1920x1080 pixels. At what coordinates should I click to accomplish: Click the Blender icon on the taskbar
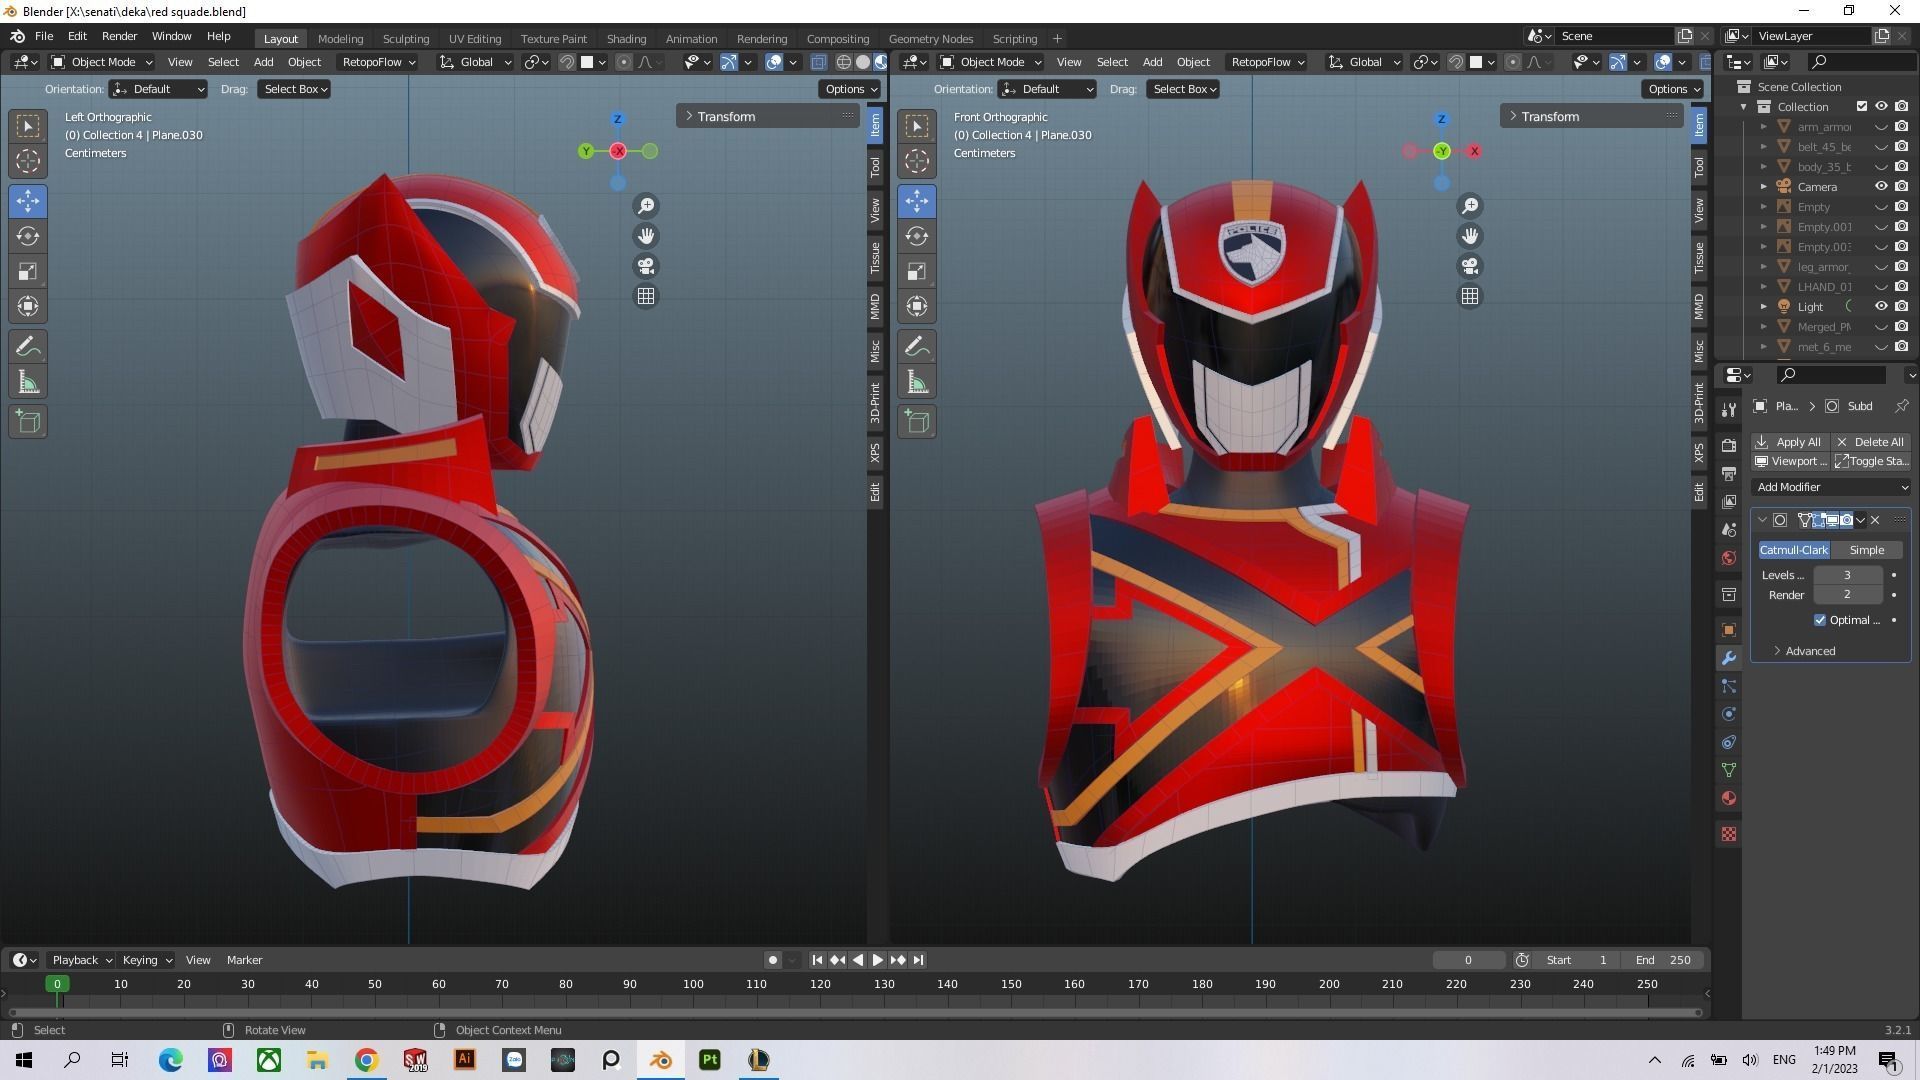pos(660,1059)
